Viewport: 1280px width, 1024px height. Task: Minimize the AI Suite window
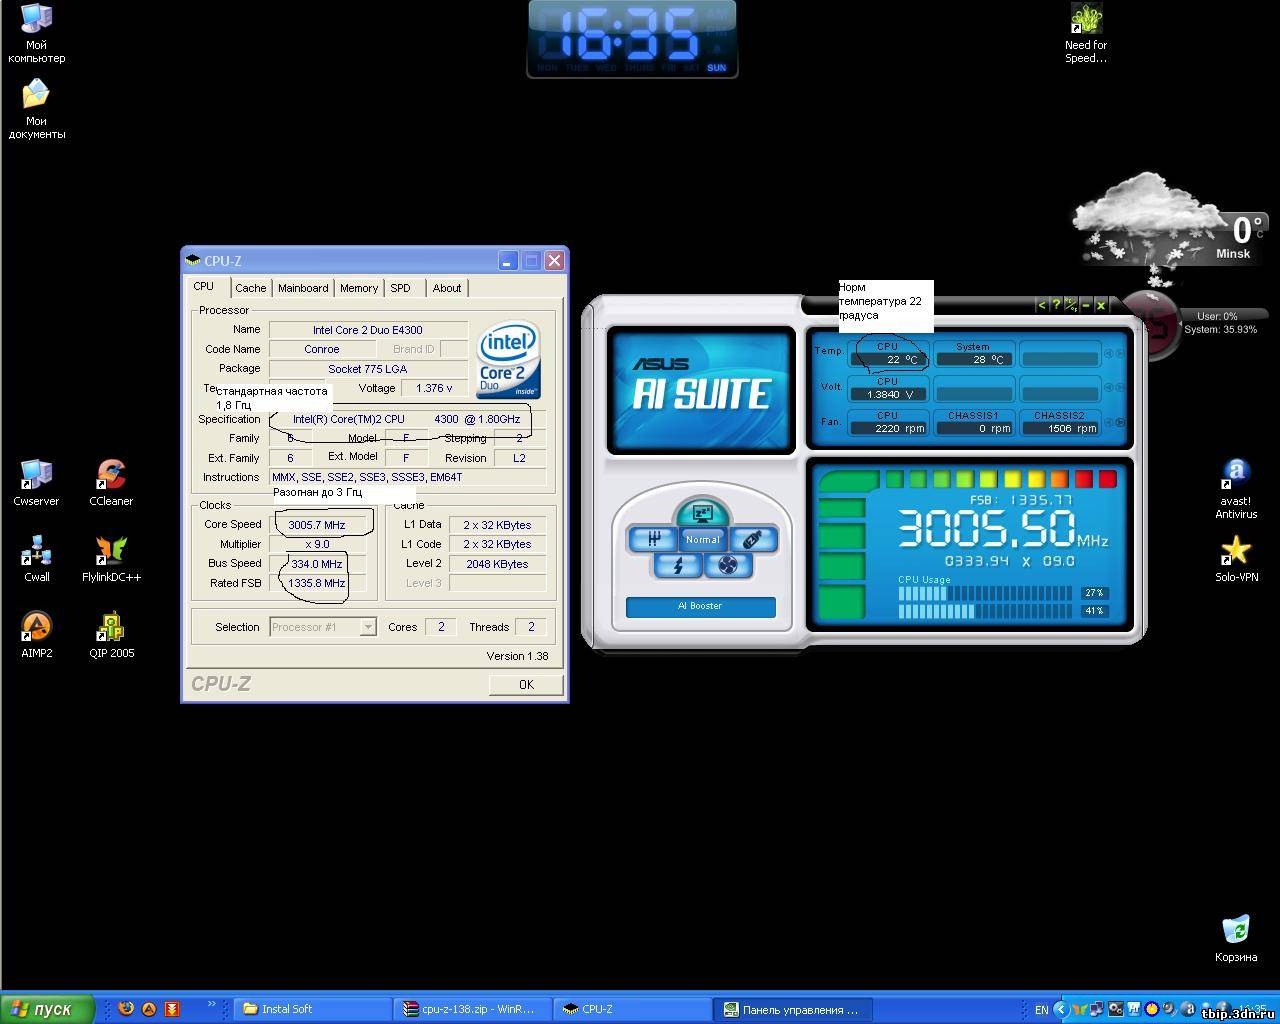click(1086, 305)
